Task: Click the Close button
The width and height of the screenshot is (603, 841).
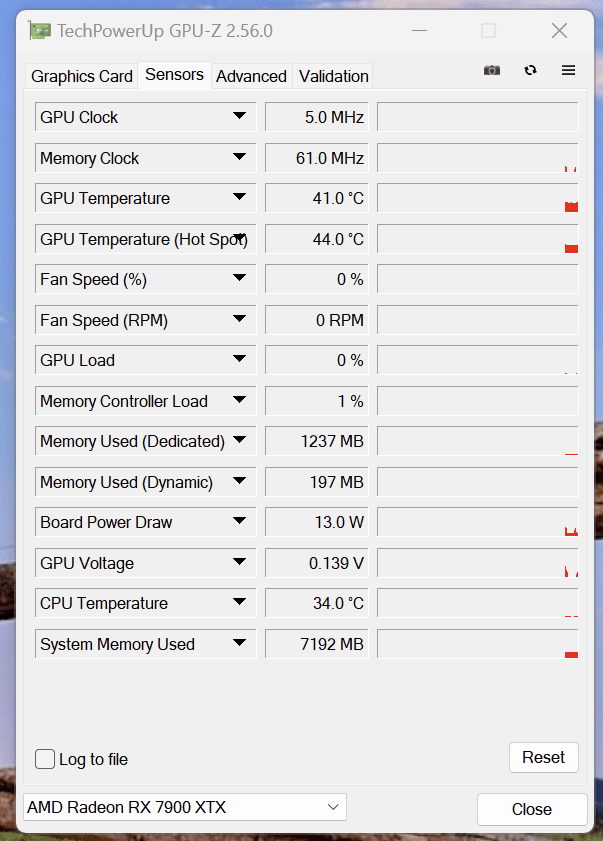Action: tap(532, 809)
